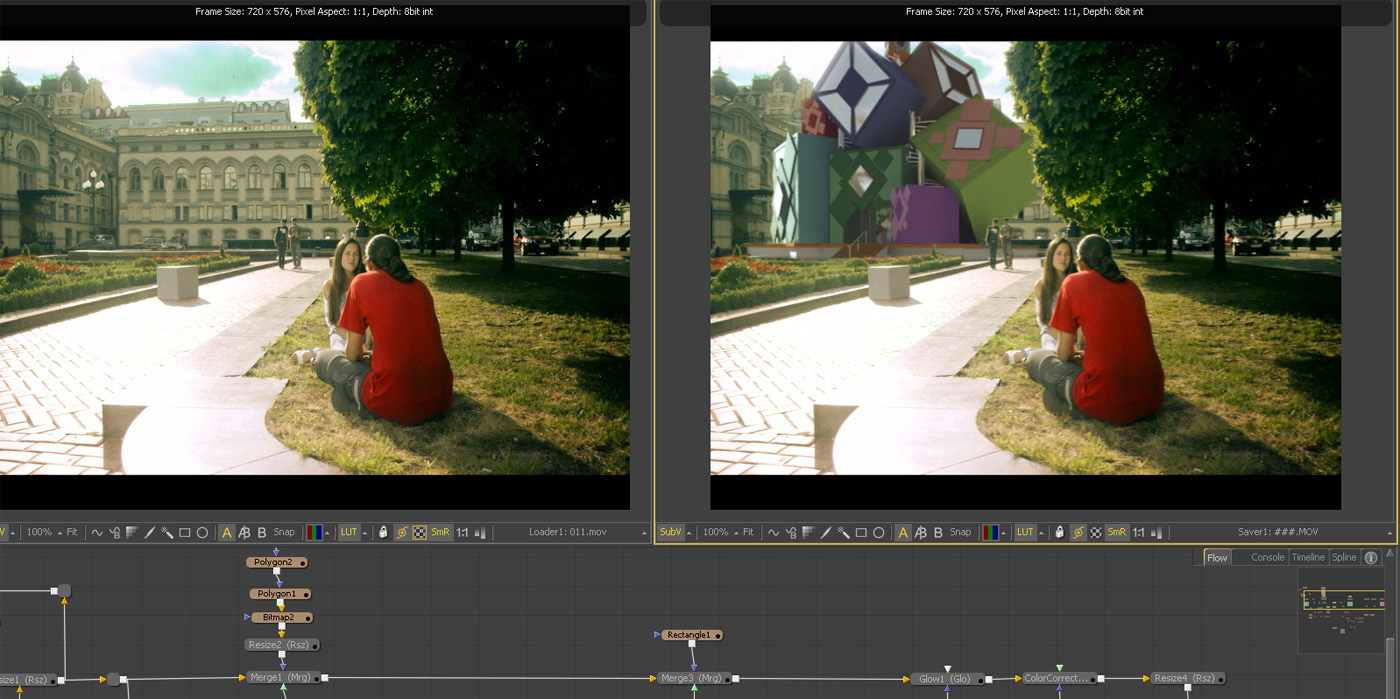Toggle checkerboard transparency in right viewer
The image size is (1400, 699).
(1095, 533)
